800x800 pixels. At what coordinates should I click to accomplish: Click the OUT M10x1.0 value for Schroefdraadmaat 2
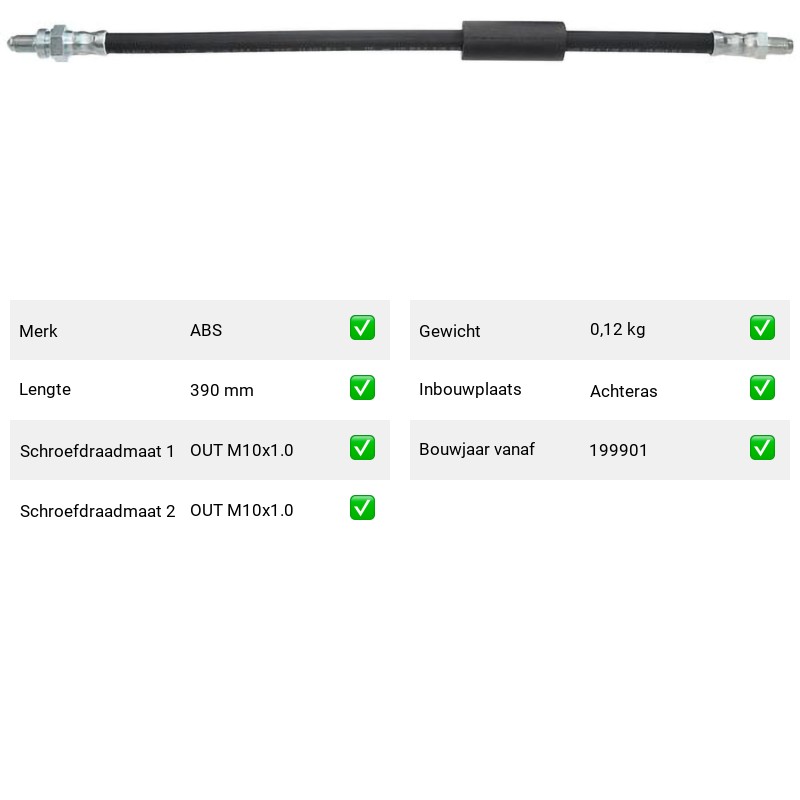(x=242, y=510)
